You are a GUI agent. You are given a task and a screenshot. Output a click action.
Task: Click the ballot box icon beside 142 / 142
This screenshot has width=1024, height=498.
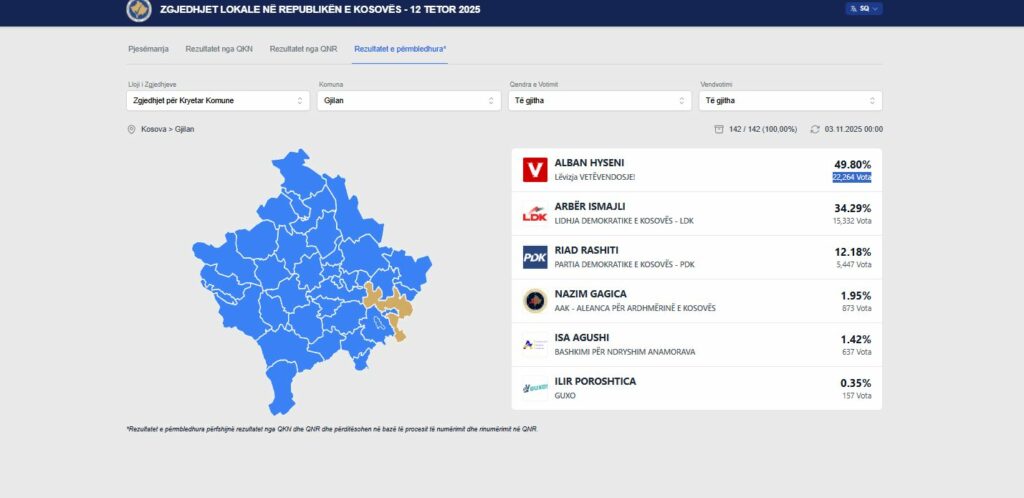coord(719,129)
